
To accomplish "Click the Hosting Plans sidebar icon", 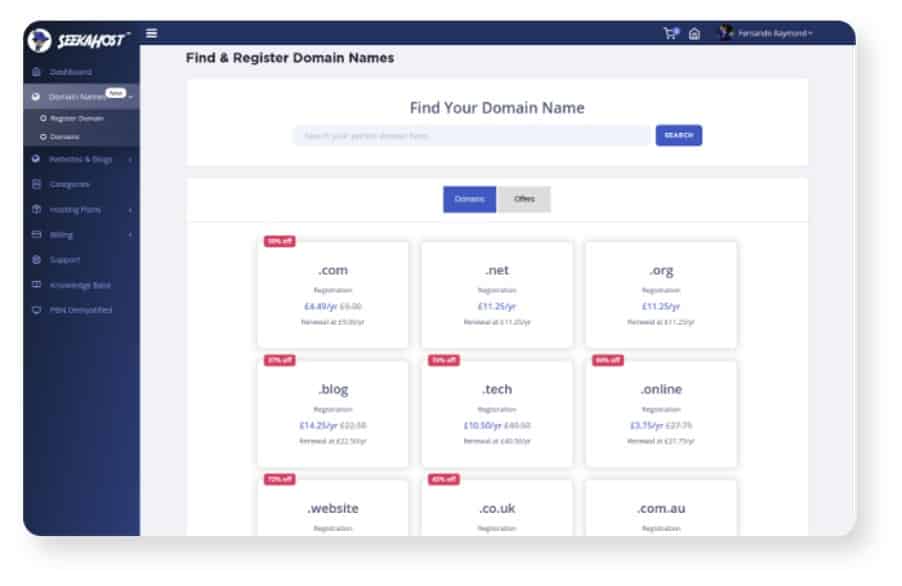I will click(36, 209).
